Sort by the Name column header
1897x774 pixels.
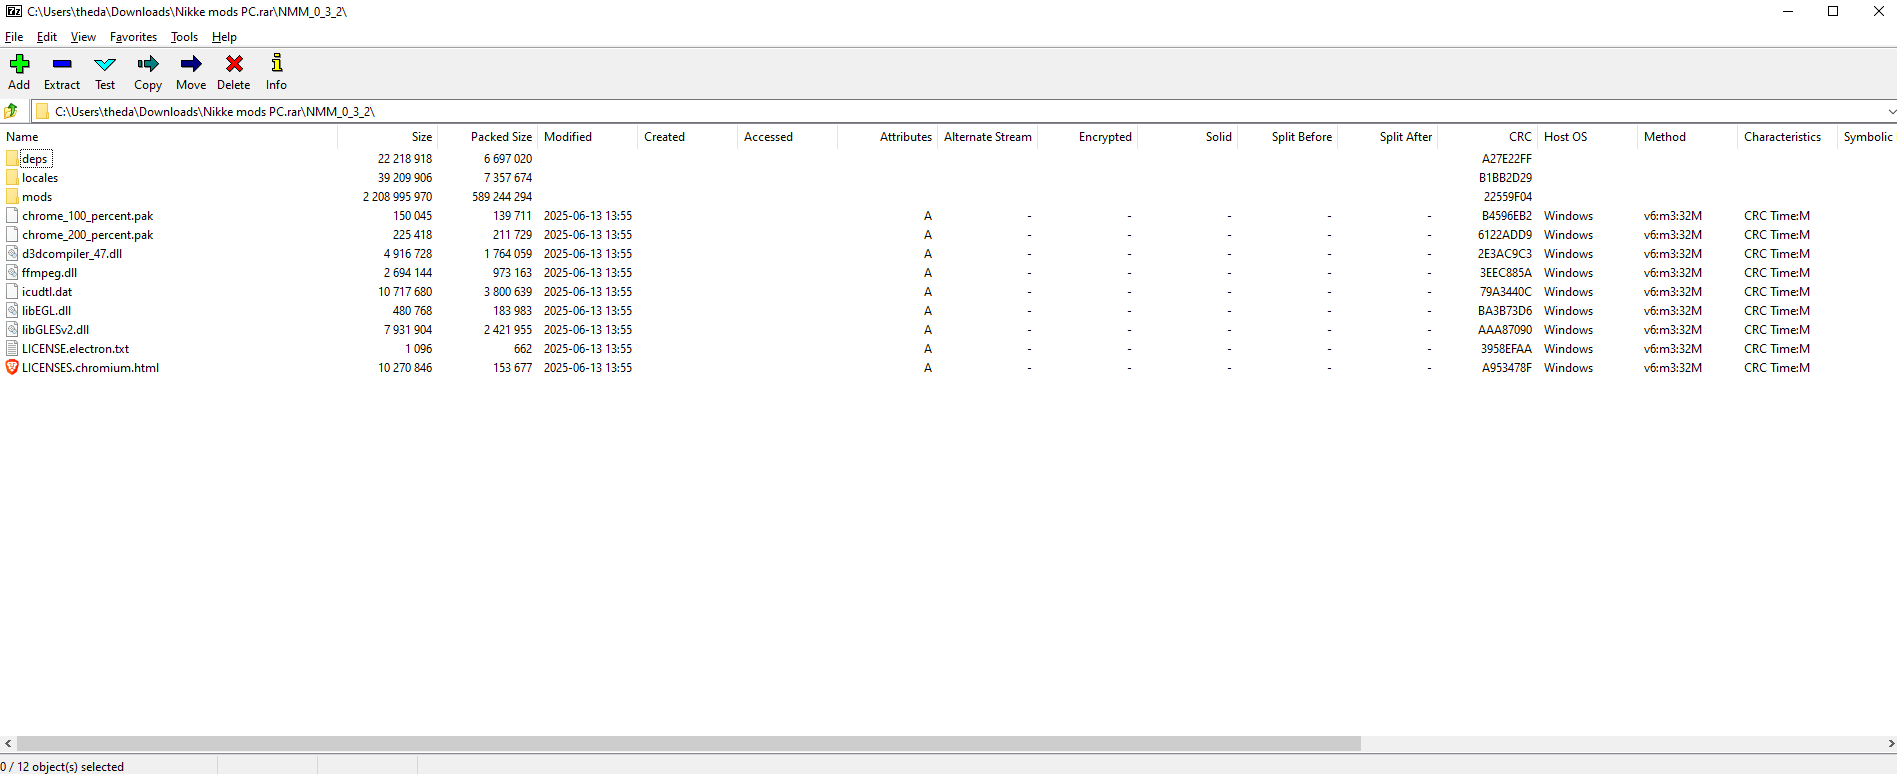point(169,137)
